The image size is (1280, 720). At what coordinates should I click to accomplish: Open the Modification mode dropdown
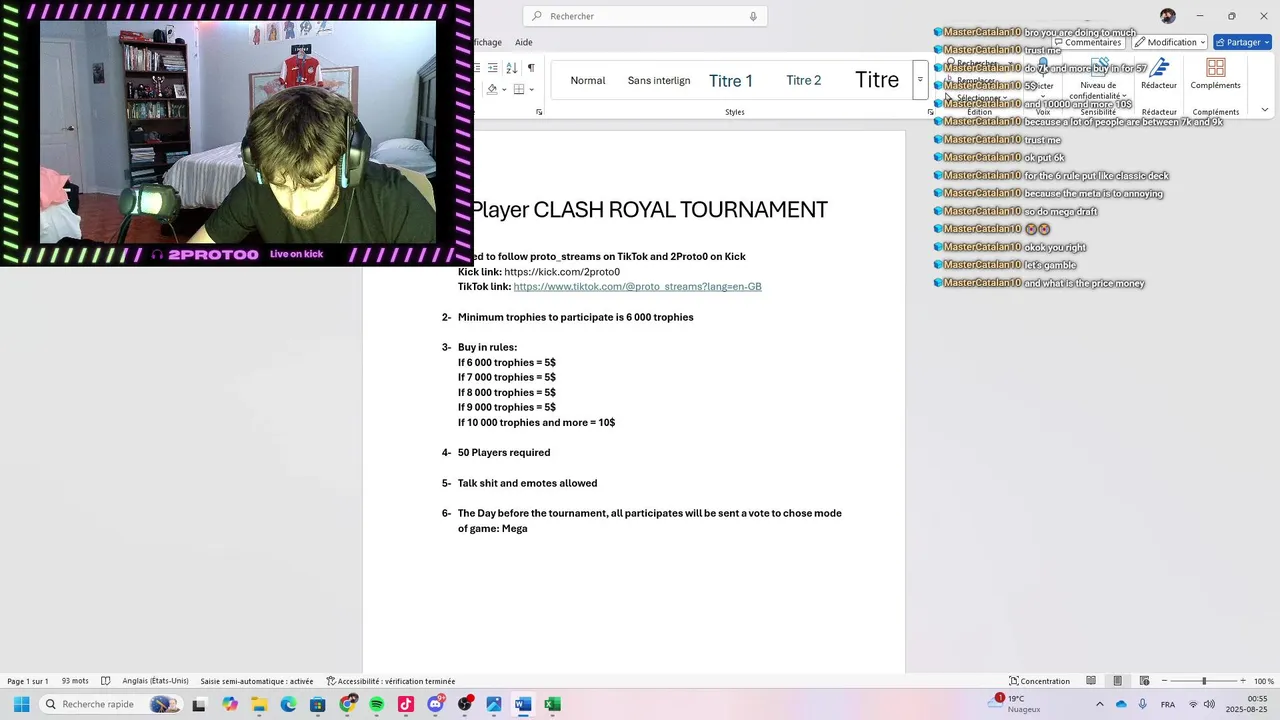(1170, 42)
